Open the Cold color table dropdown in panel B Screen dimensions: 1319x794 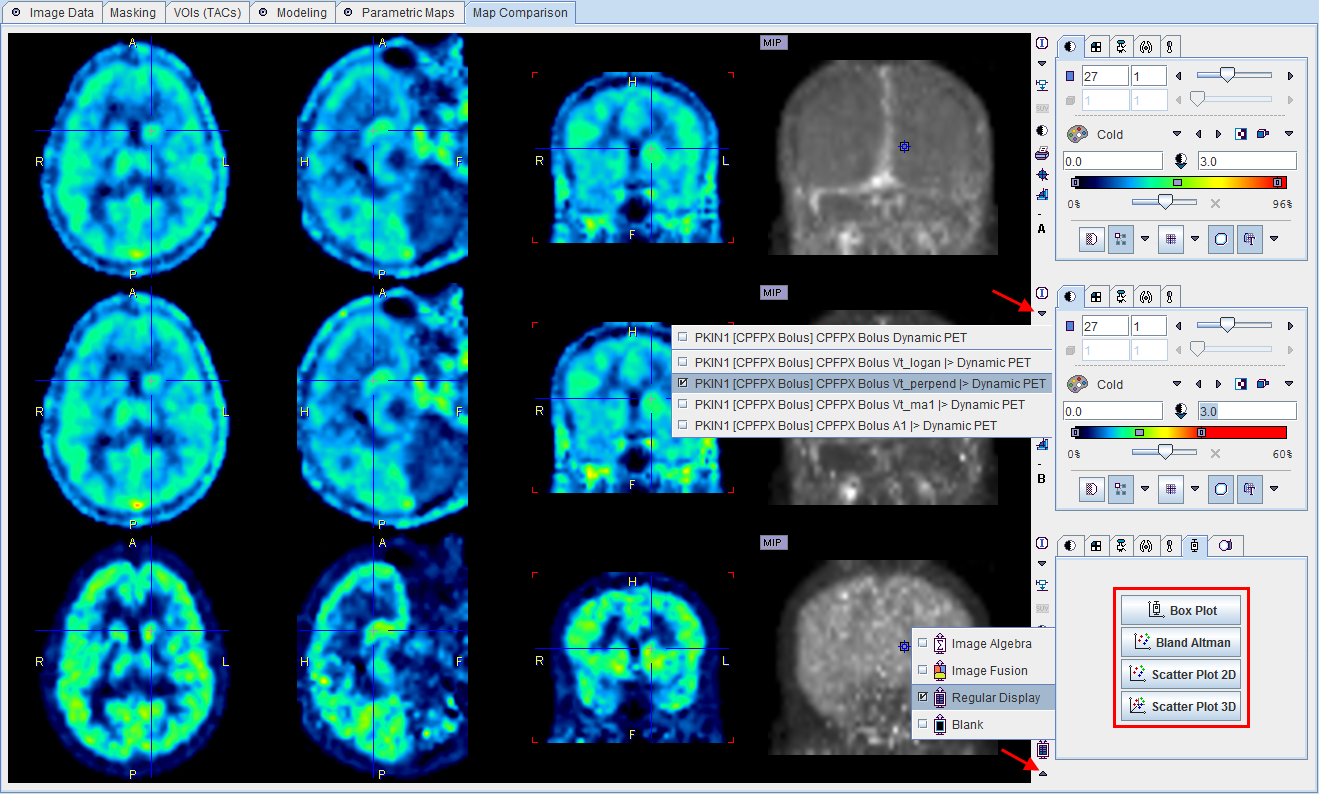click(x=1178, y=384)
